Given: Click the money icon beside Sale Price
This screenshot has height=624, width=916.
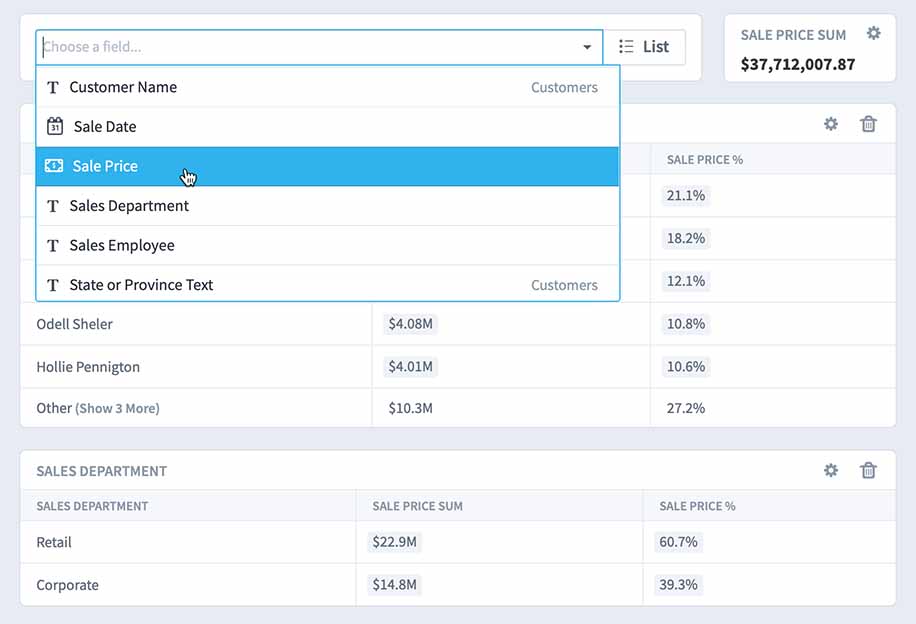Looking at the screenshot, I should tap(53, 166).
